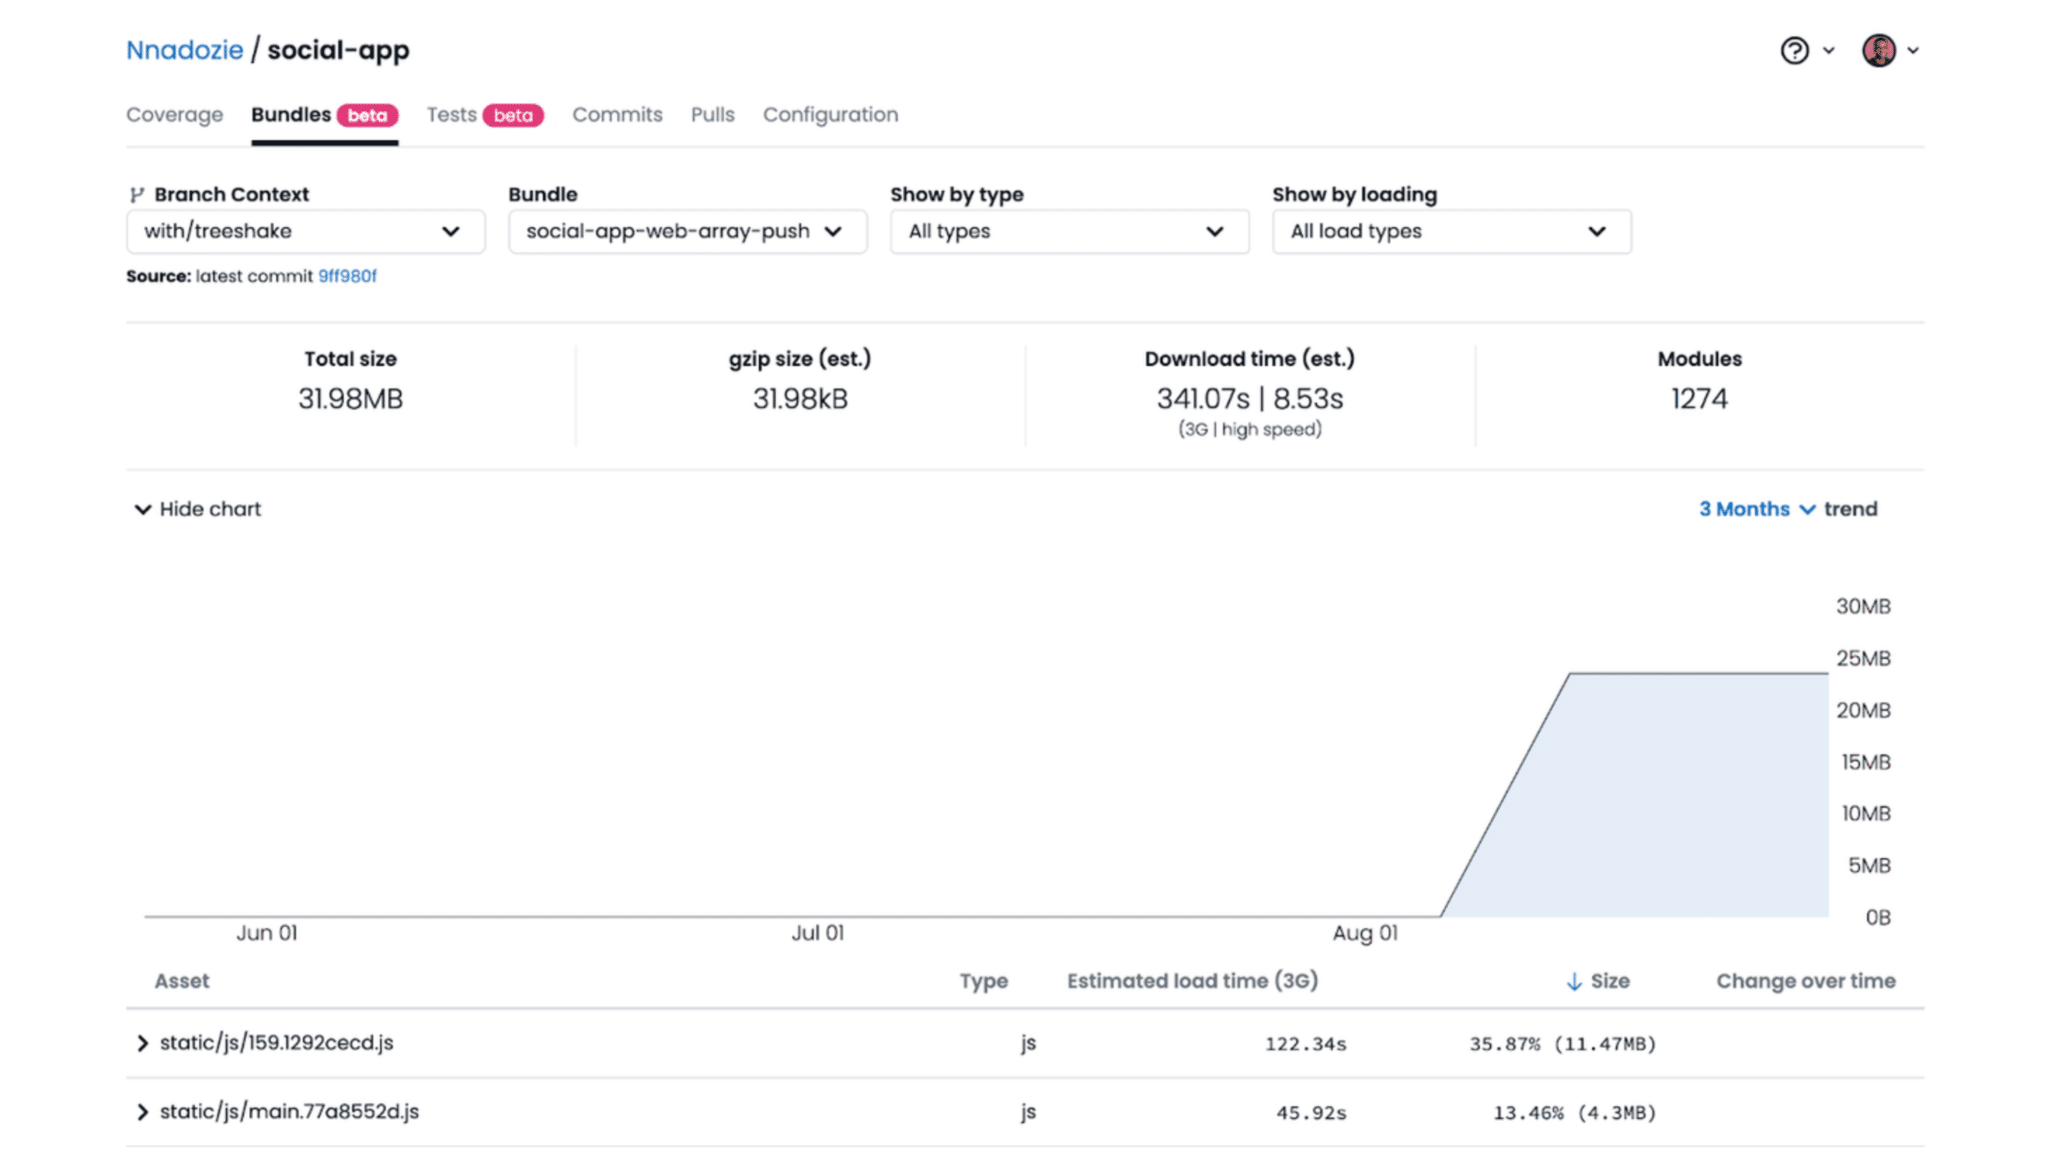The width and height of the screenshot is (2048, 1161).
Task: Go to the Commits tab
Action: (x=617, y=114)
